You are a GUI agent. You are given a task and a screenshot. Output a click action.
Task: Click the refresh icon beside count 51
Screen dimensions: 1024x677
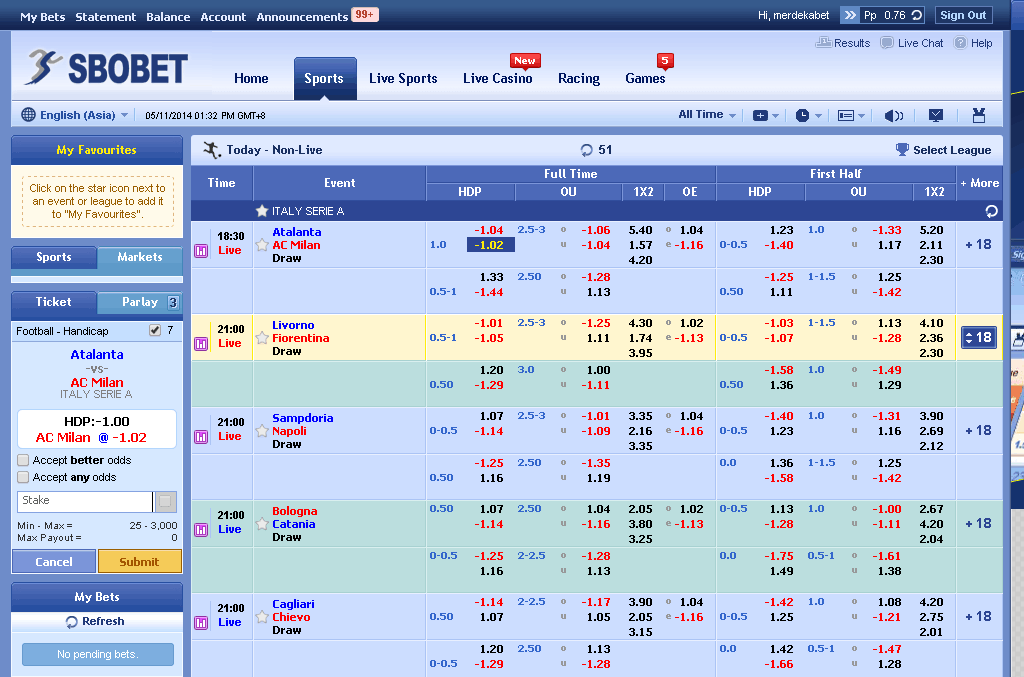(586, 150)
